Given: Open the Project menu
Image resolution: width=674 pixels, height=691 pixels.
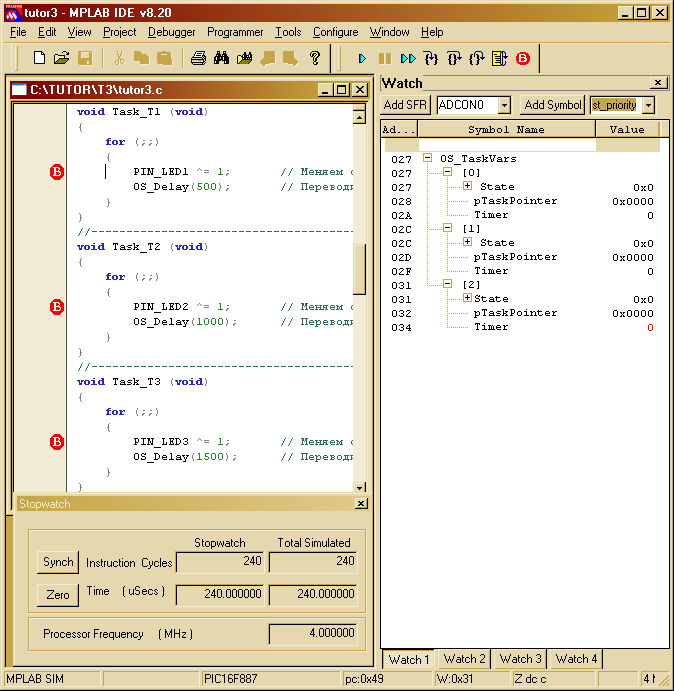Looking at the screenshot, I should [119, 32].
